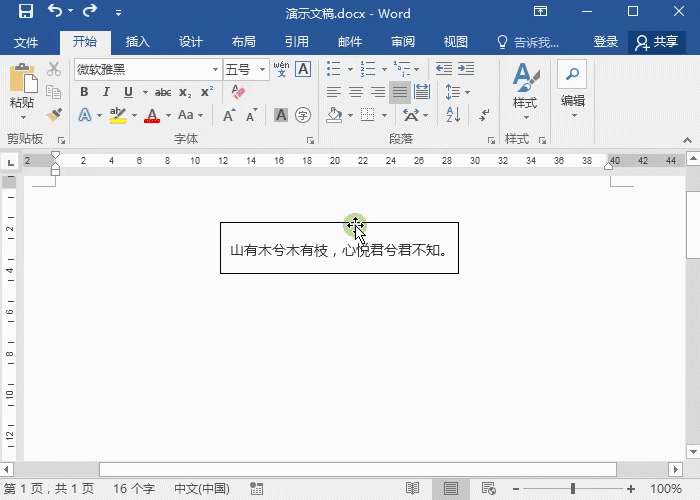This screenshot has width=700, height=500.
Task: Increase font size with grow icon
Action: click(x=229, y=115)
